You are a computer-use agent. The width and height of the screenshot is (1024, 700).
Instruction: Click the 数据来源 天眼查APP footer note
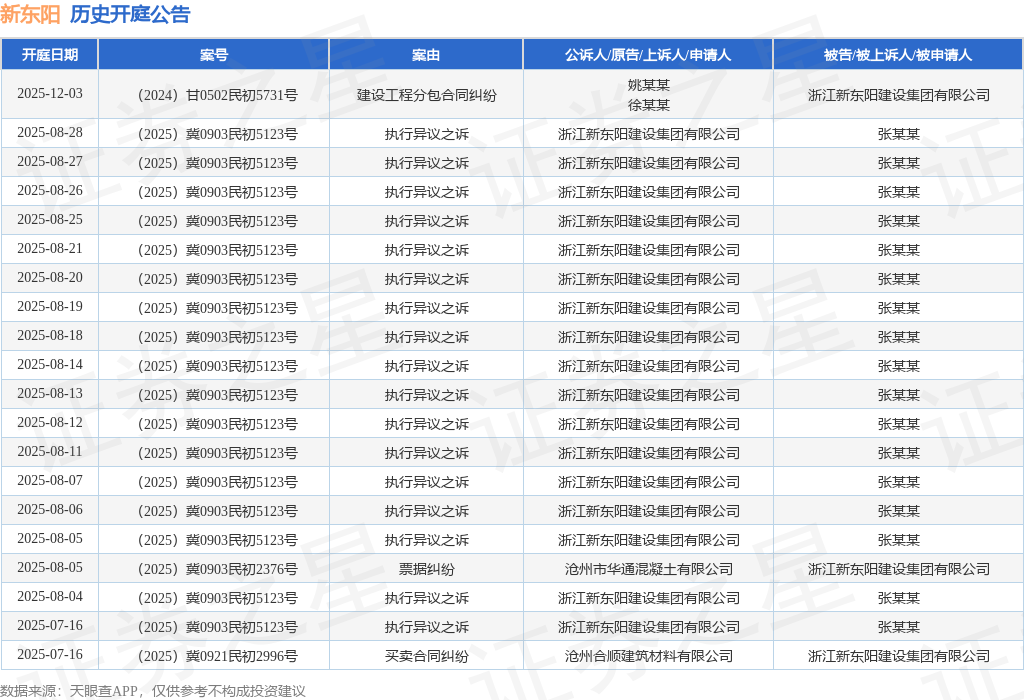pyautogui.click(x=152, y=691)
